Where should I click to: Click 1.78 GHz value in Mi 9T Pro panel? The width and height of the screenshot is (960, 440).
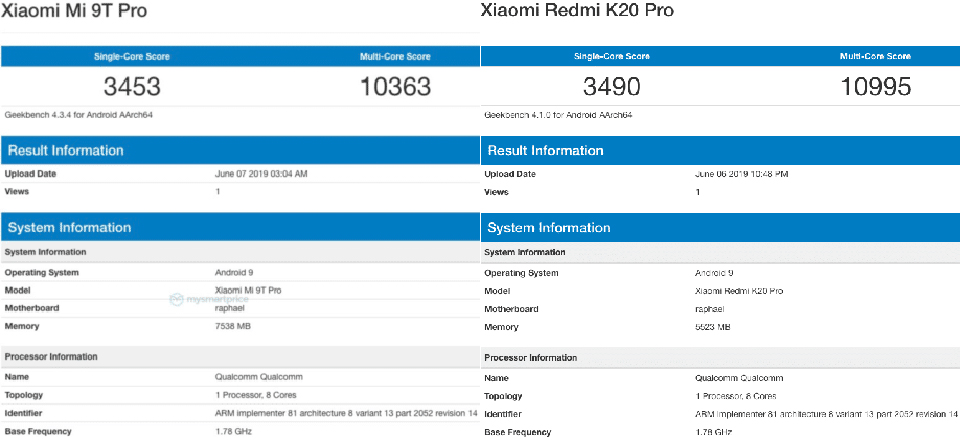coord(233,431)
